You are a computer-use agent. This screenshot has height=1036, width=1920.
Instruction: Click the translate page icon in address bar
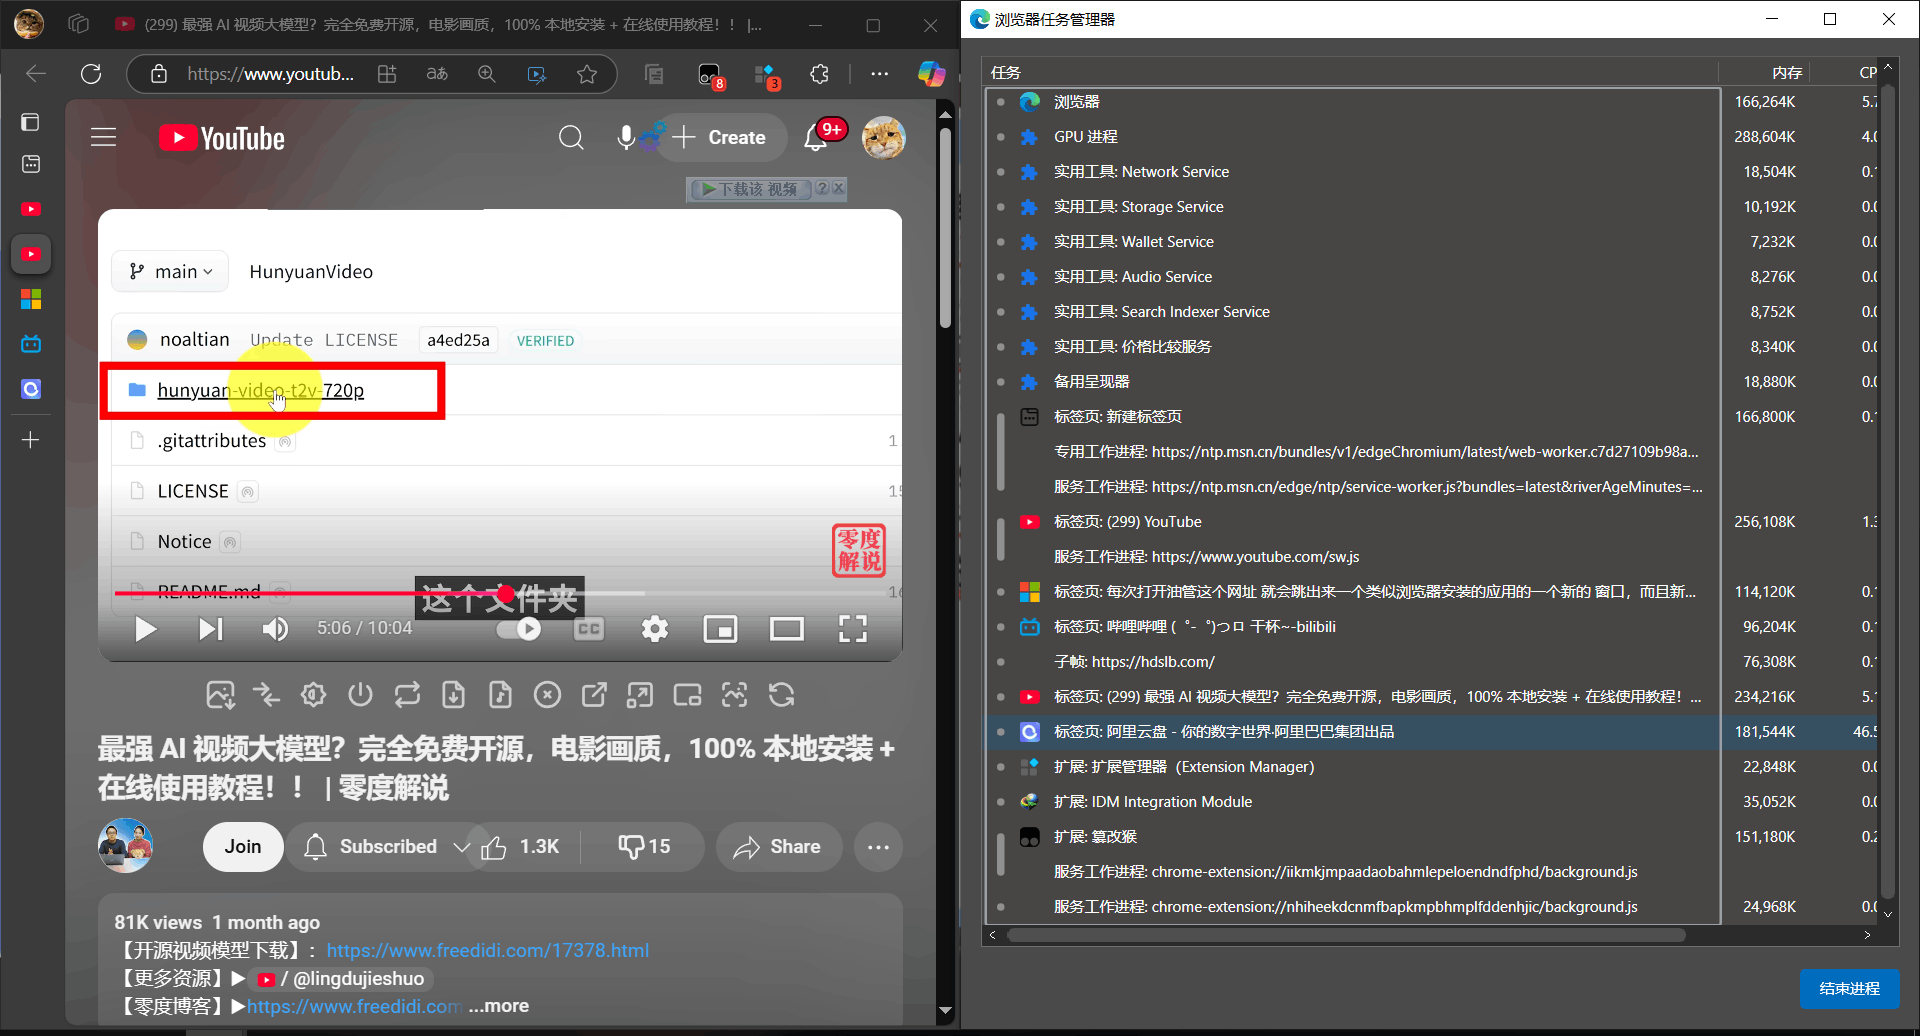(x=437, y=74)
